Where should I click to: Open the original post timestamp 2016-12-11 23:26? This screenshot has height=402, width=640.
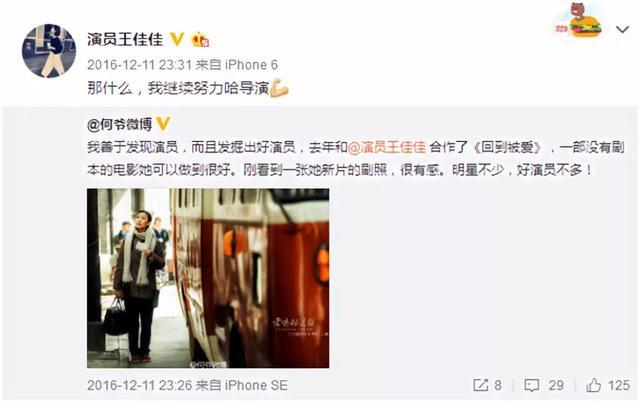[139, 385]
